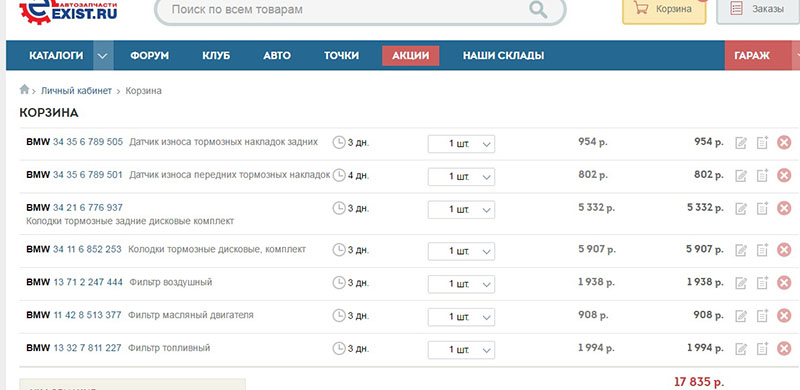Add-to-list icon for item 34 35 6 789 505
800x390 pixels.
tap(762, 142)
